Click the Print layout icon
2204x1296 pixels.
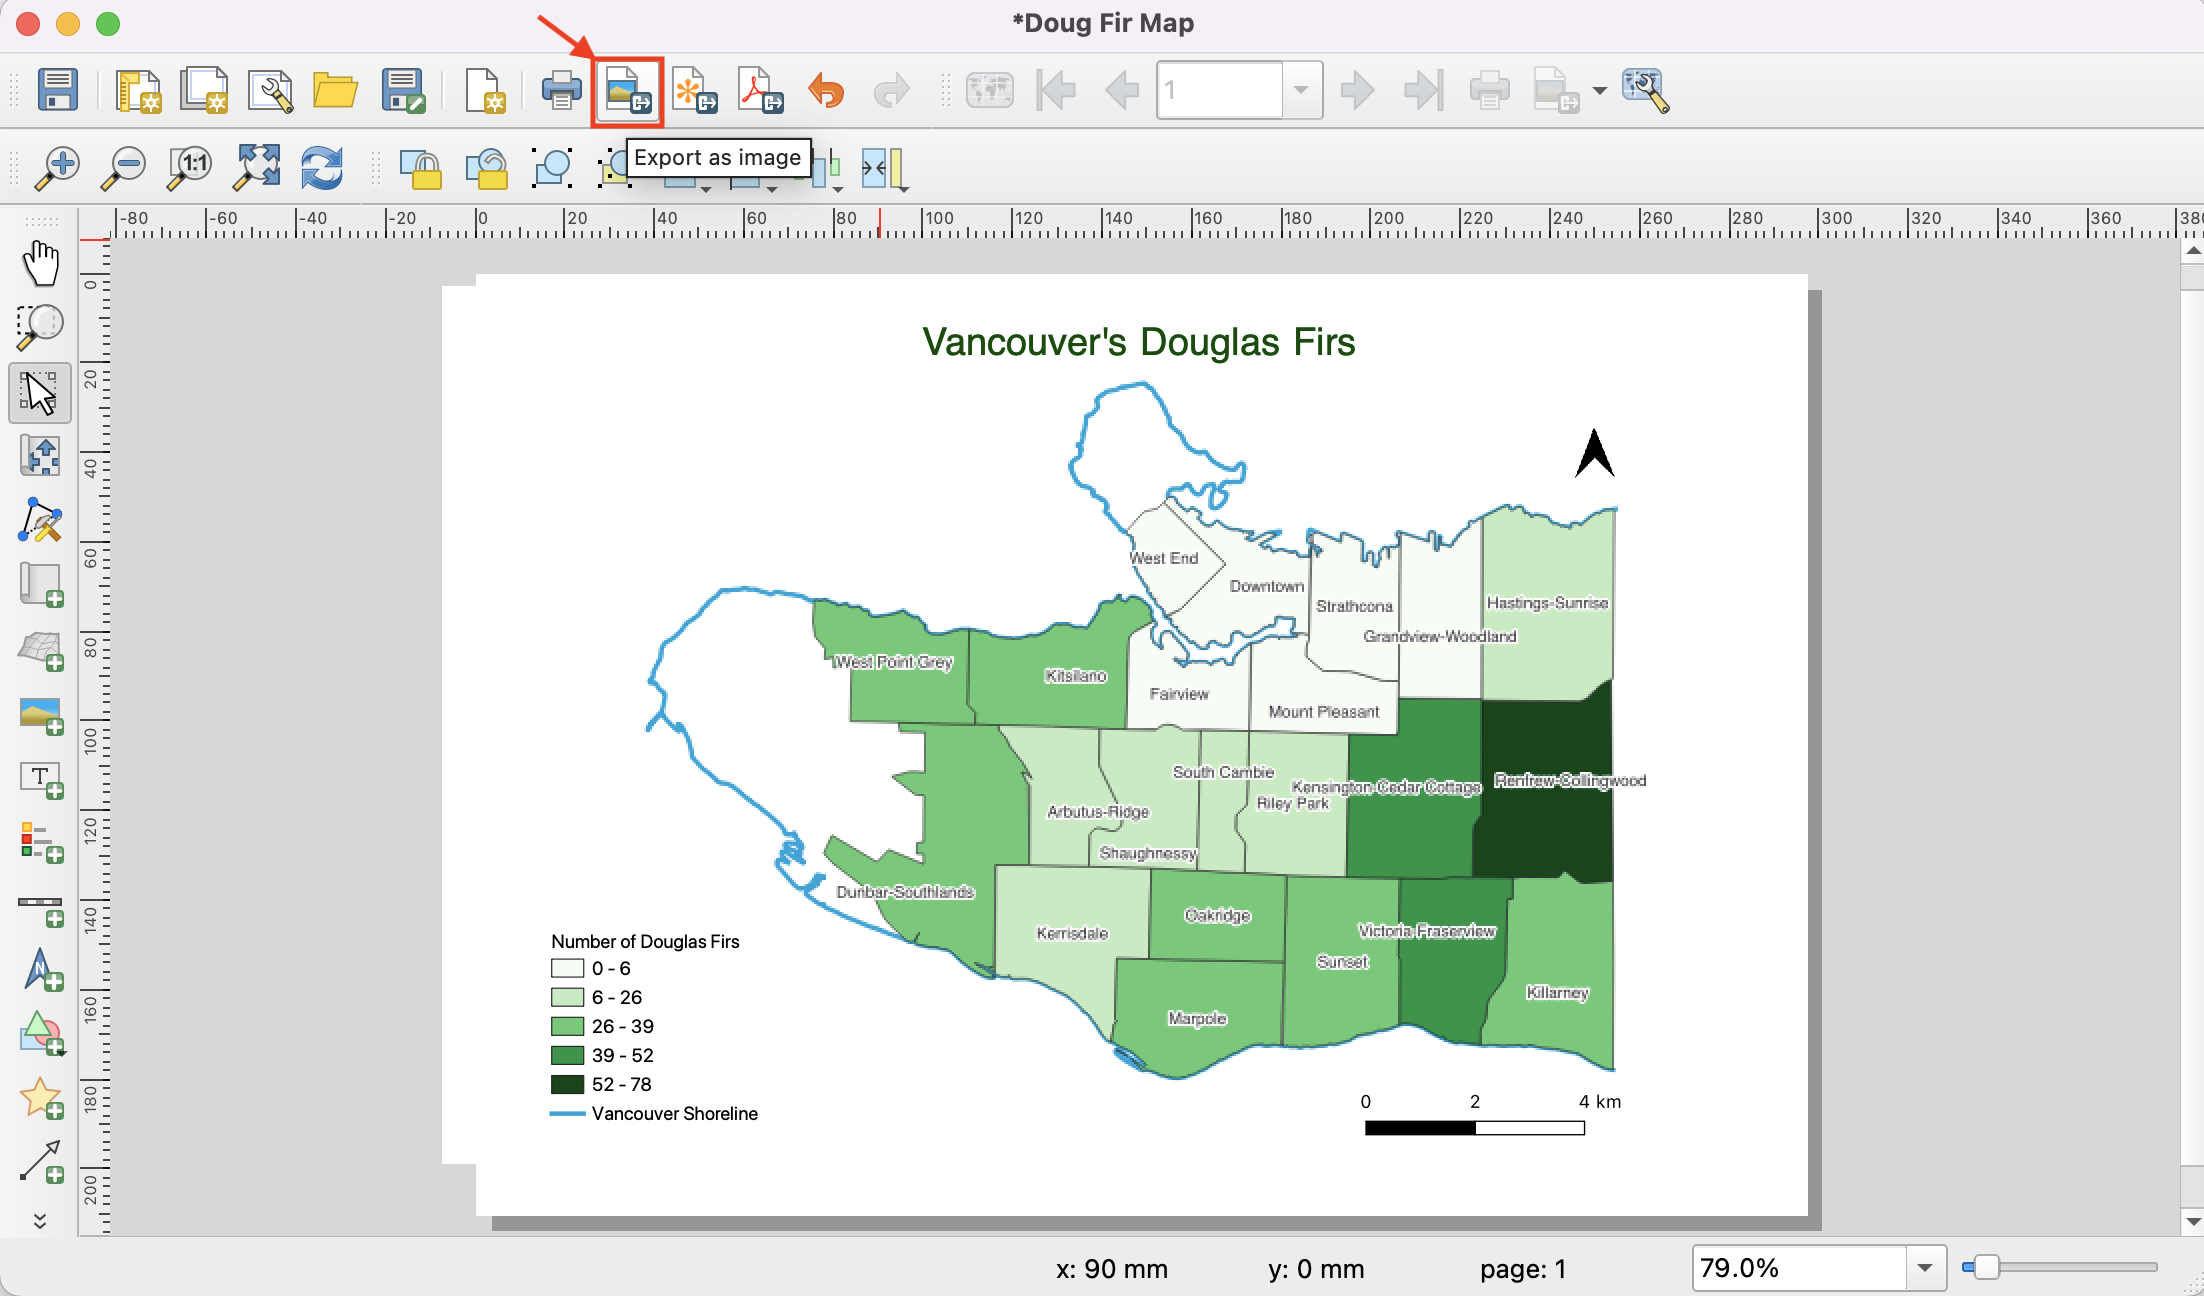pos(561,91)
